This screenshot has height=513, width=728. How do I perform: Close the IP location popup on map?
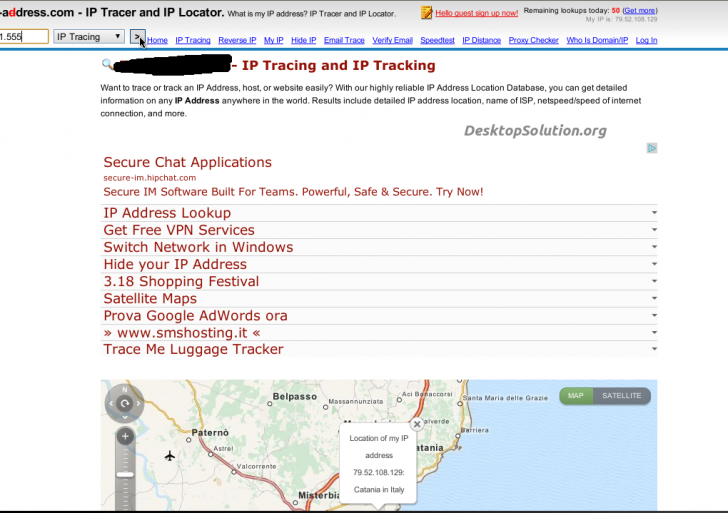click(x=417, y=424)
